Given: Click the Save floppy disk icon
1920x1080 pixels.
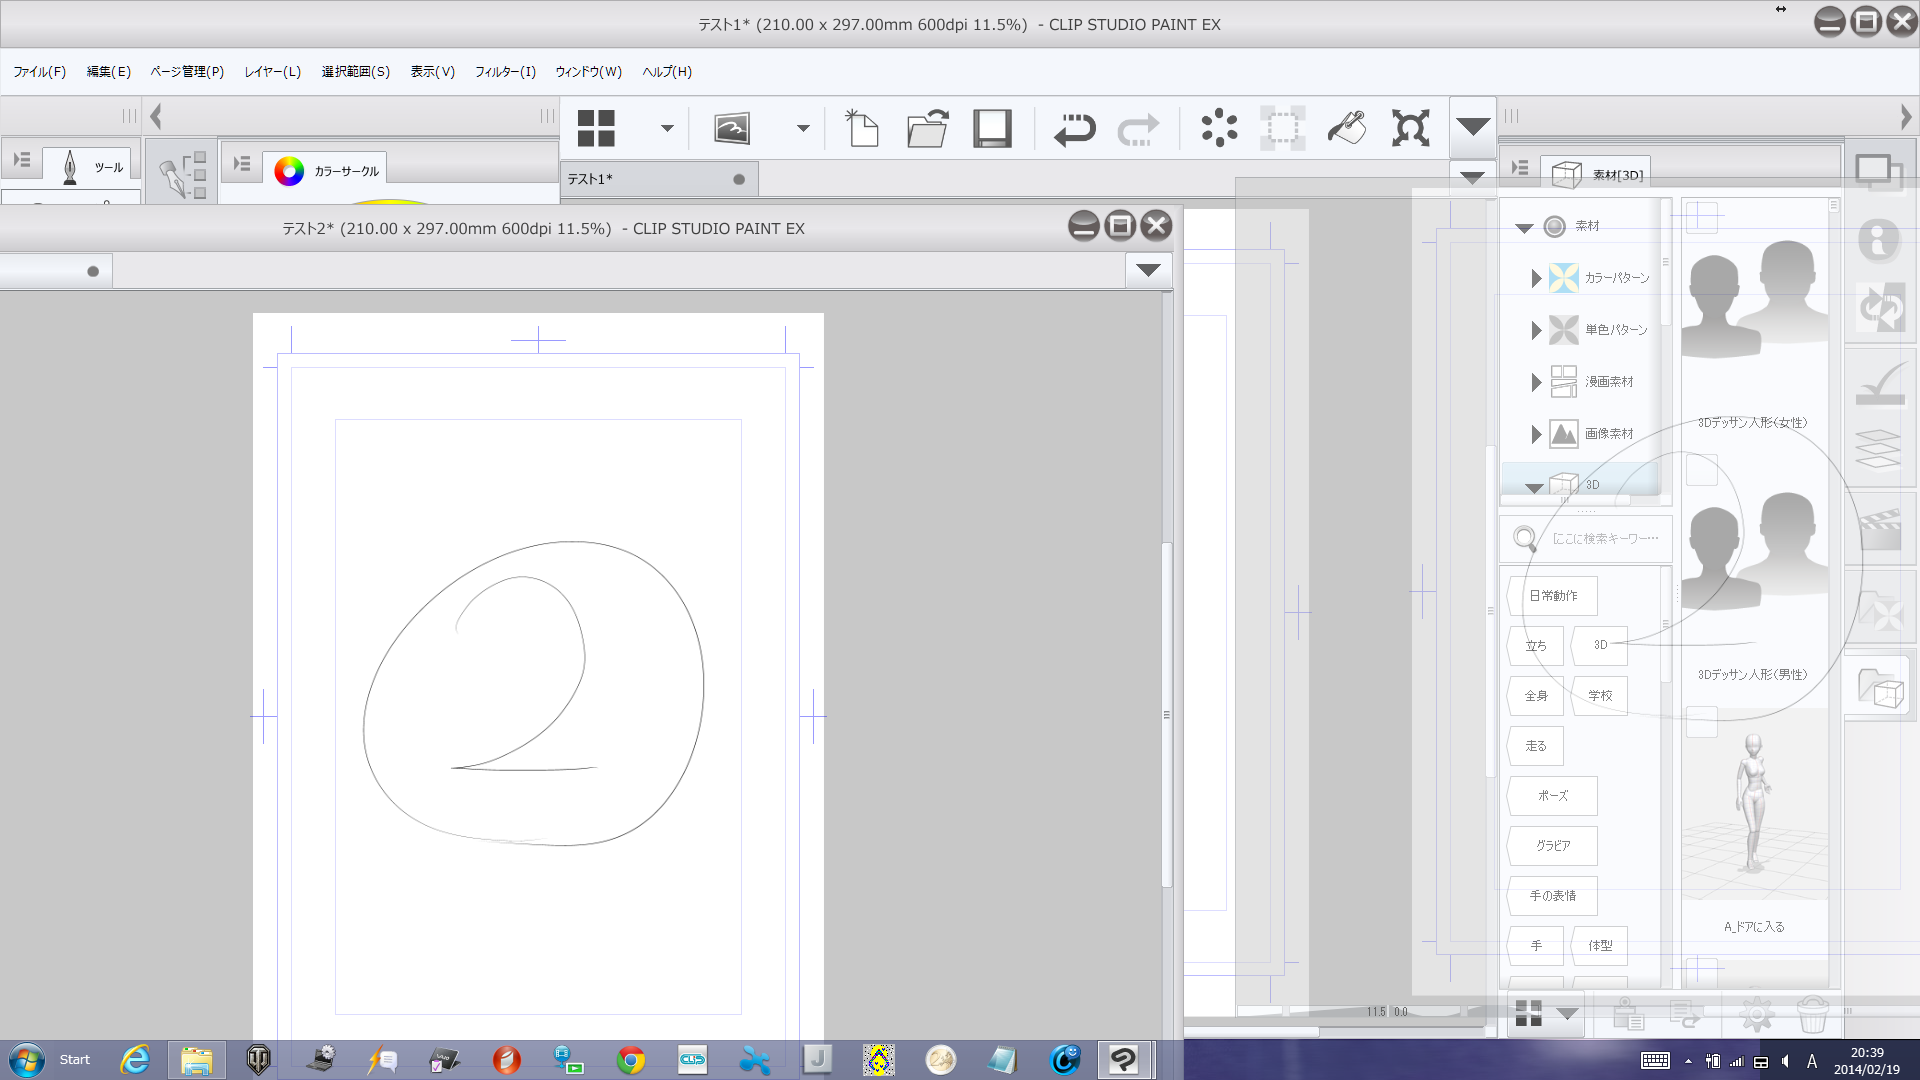Looking at the screenshot, I should tap(992, 129).
